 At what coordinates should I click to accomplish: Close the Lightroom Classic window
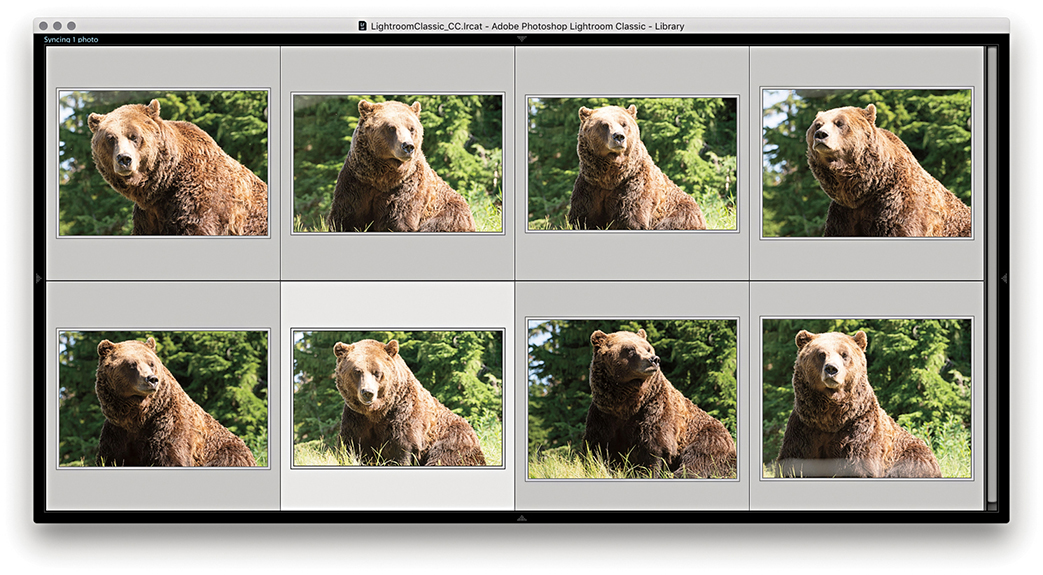[43, 25]
